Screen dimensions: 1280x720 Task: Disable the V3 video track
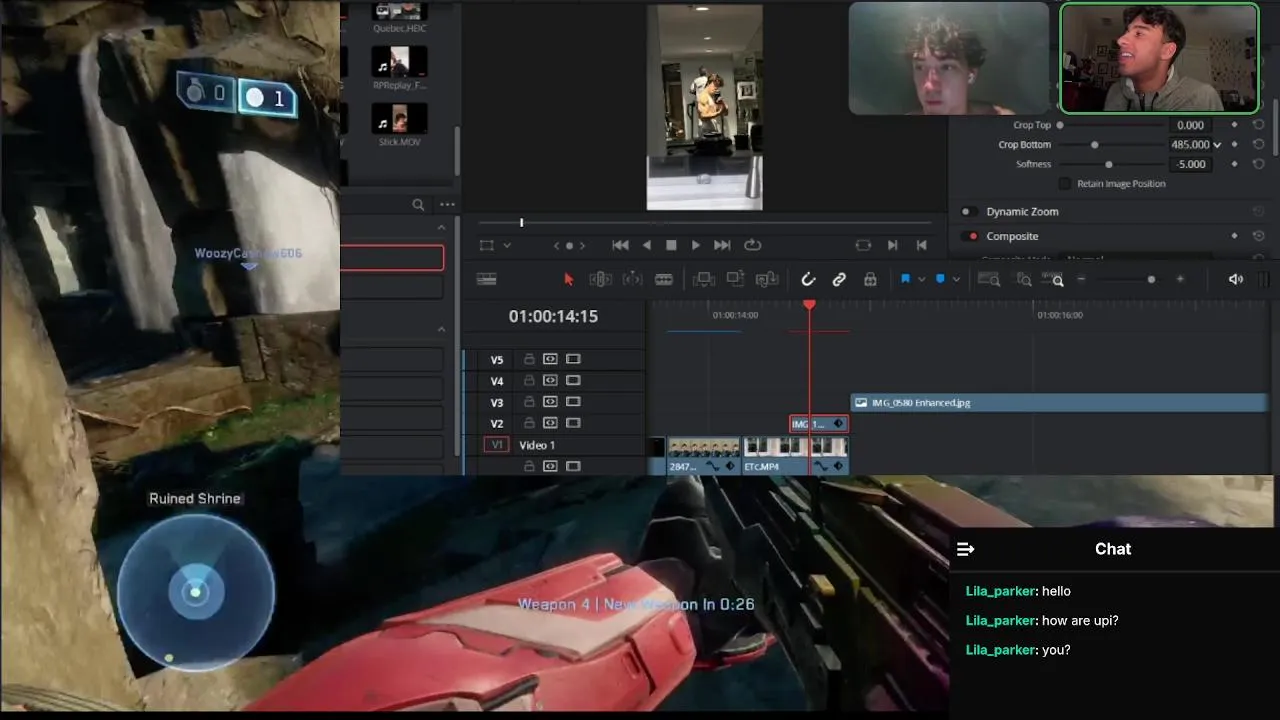[x=573, y=402]
